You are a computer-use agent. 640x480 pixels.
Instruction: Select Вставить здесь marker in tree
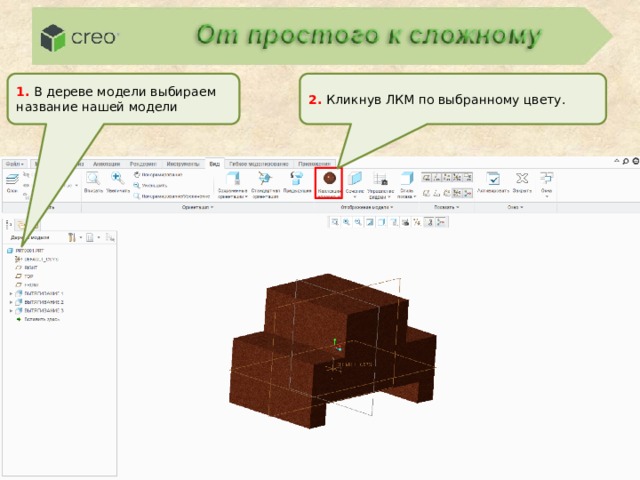[x=38, y=320]
